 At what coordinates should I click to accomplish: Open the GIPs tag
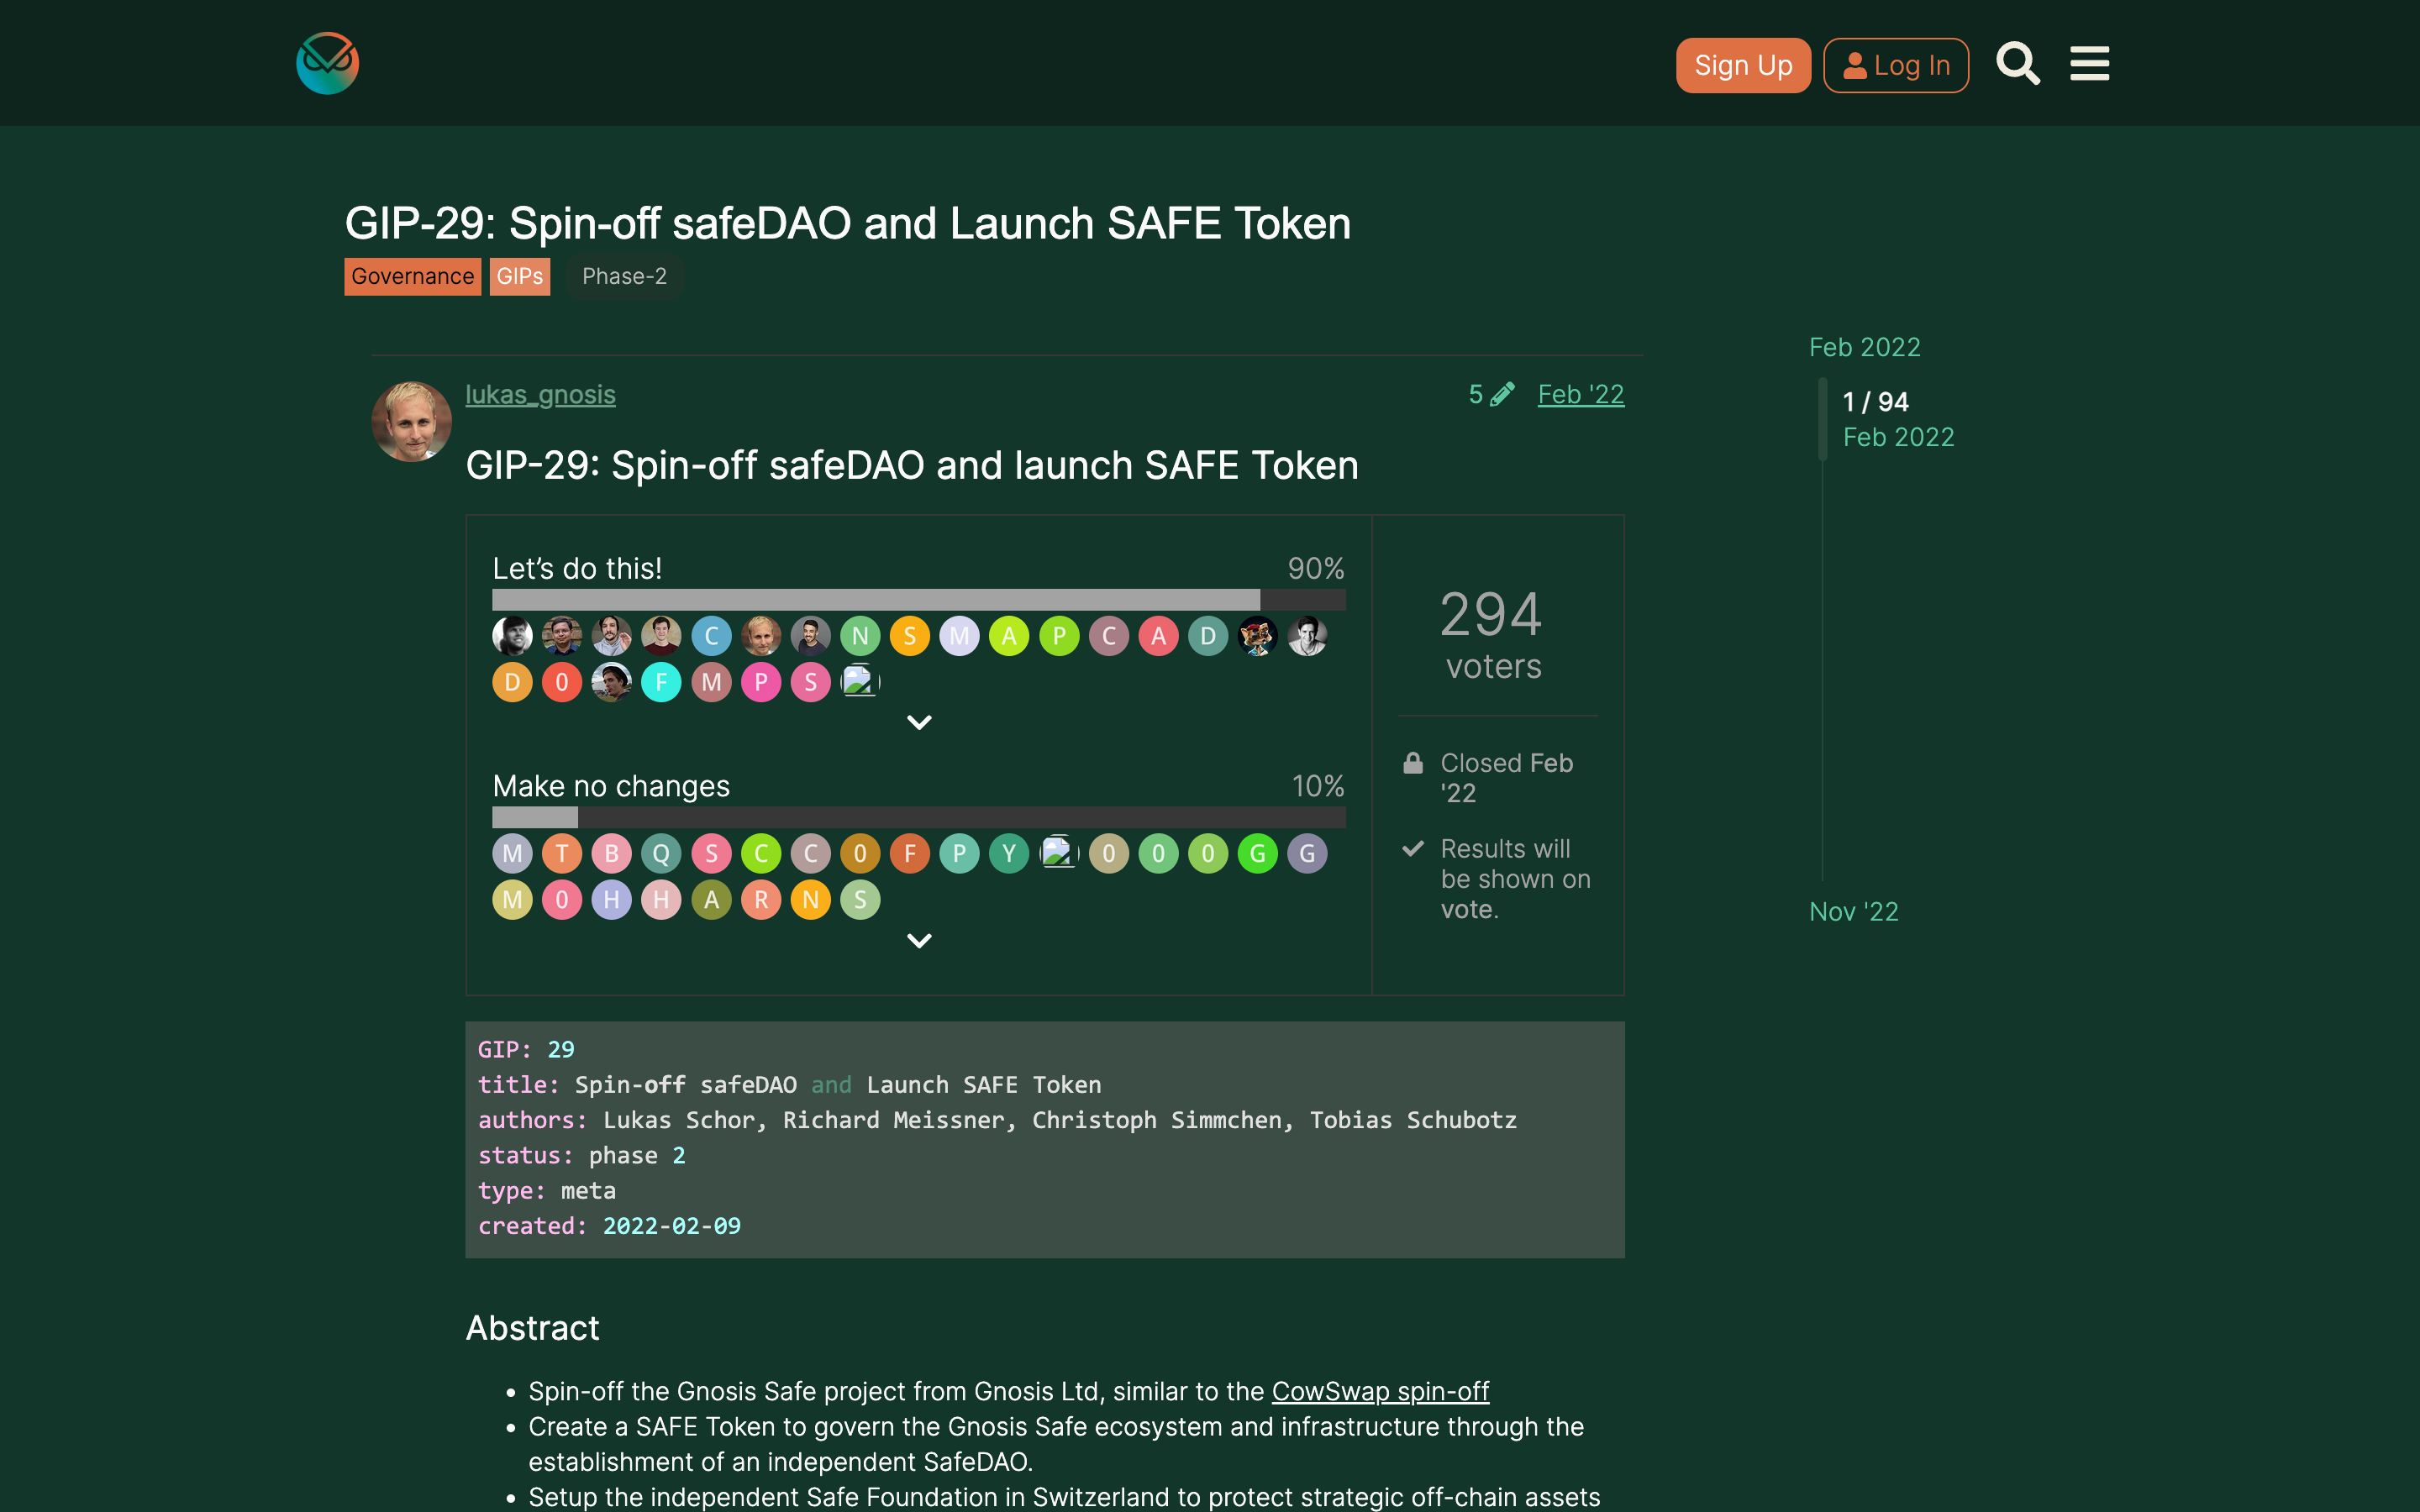click(519, 276)
